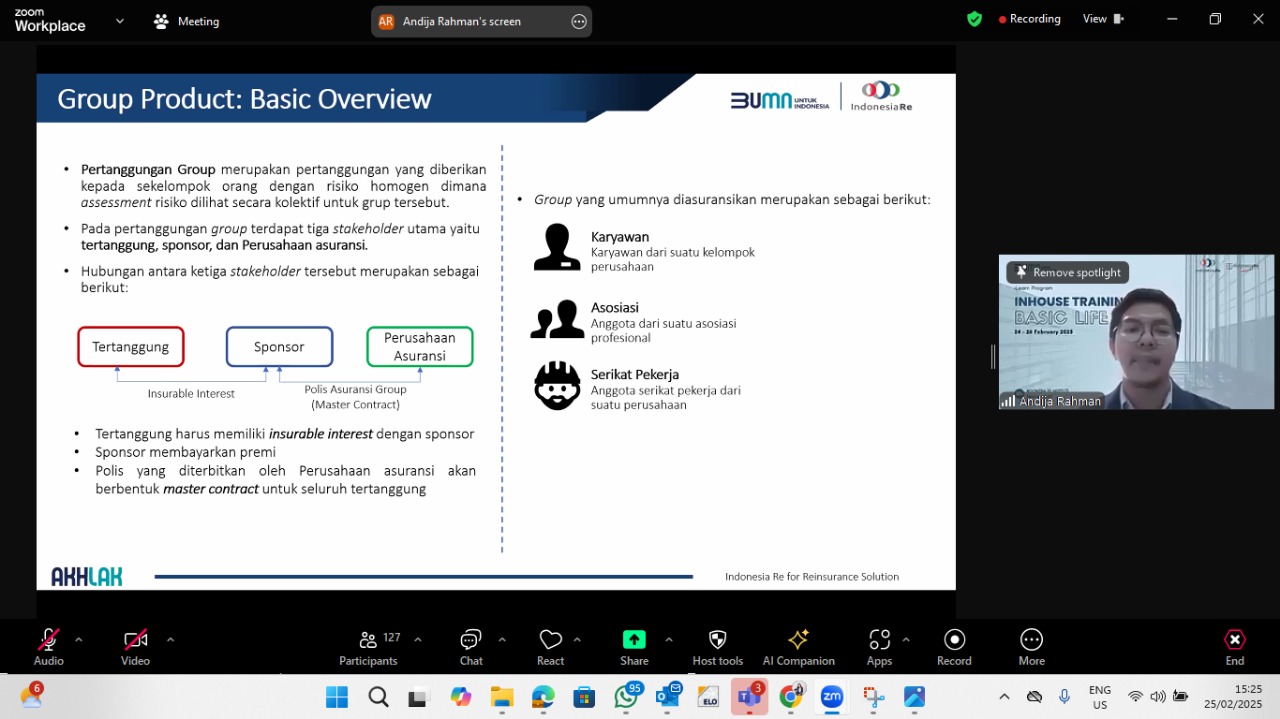Viewport: 1280px width, 719px height.
Task: Open the More options menu
Action: coord(1031,648)
